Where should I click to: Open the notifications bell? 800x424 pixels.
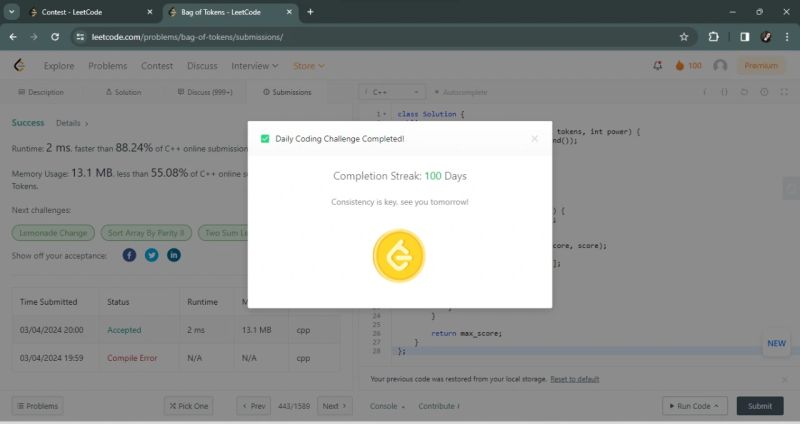click(658, 65)
